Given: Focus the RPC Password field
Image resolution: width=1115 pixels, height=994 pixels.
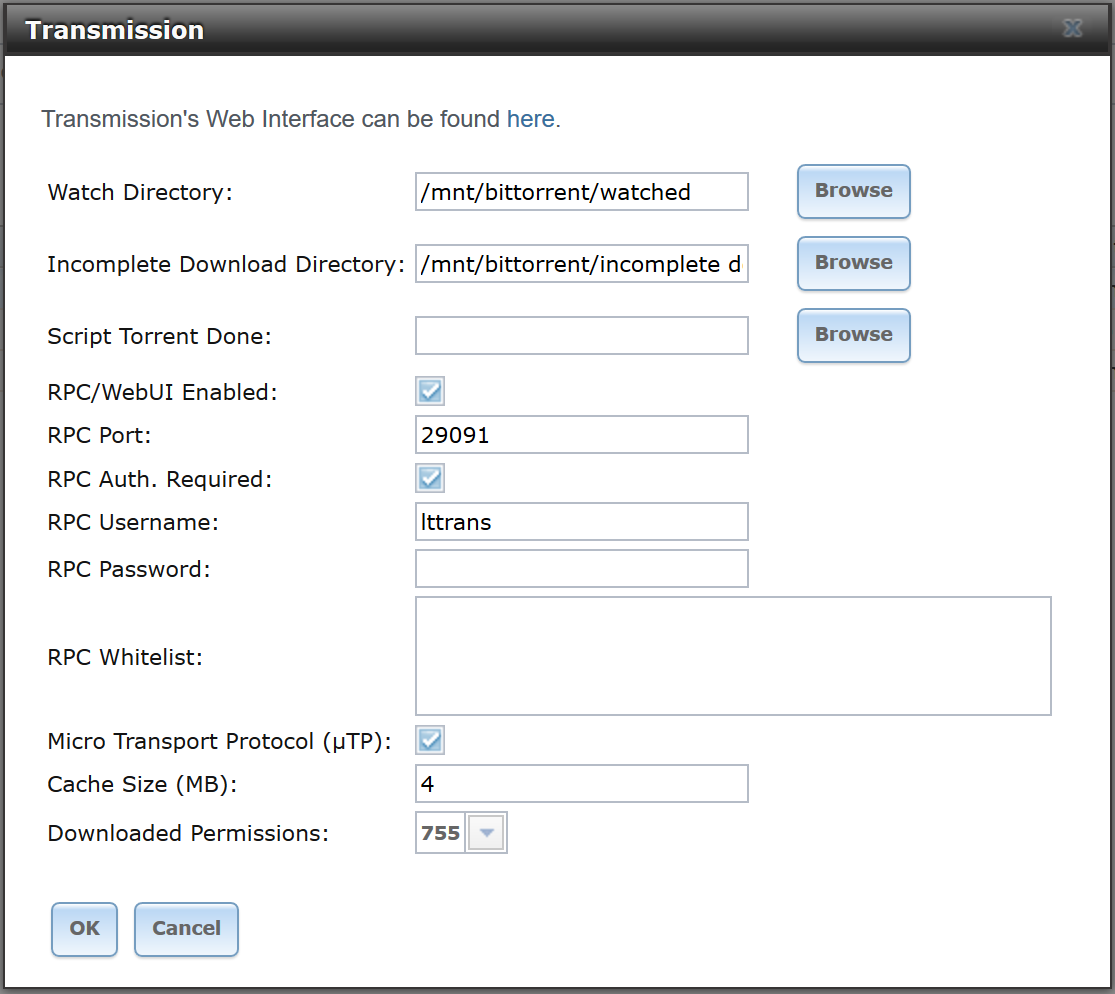Looking at the screenshot, I should point(582,568).
